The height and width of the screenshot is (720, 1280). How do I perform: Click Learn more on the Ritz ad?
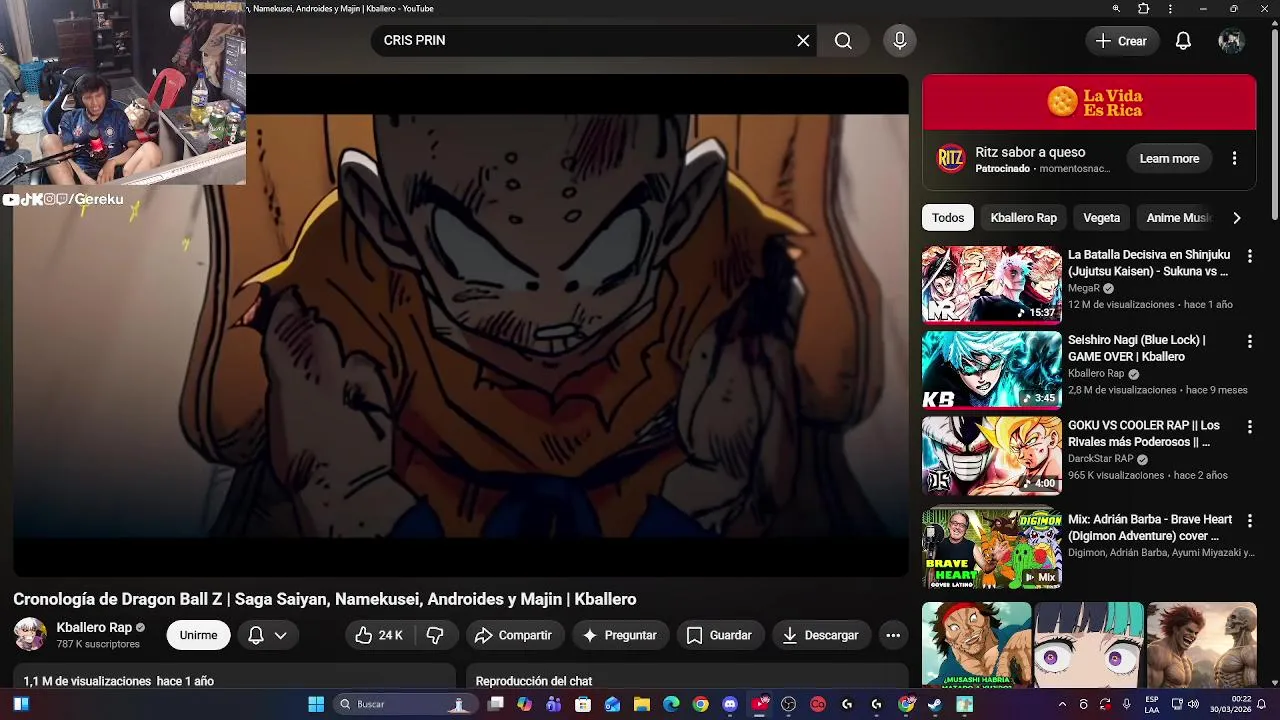coord(1169,158)
